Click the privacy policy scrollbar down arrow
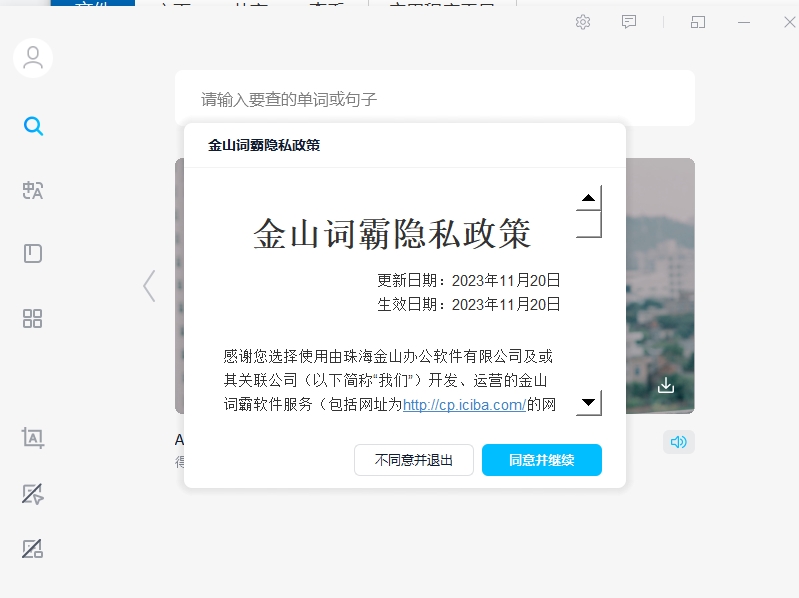 (589, 403)
